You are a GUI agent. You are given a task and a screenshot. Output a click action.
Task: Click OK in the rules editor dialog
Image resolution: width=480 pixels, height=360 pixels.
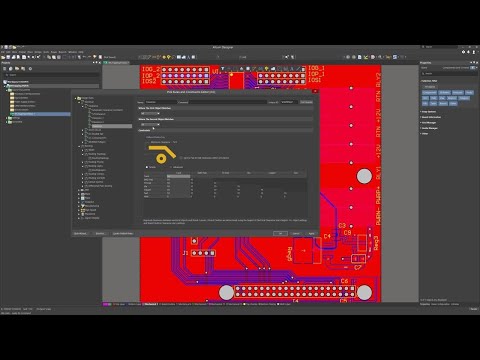280,233
